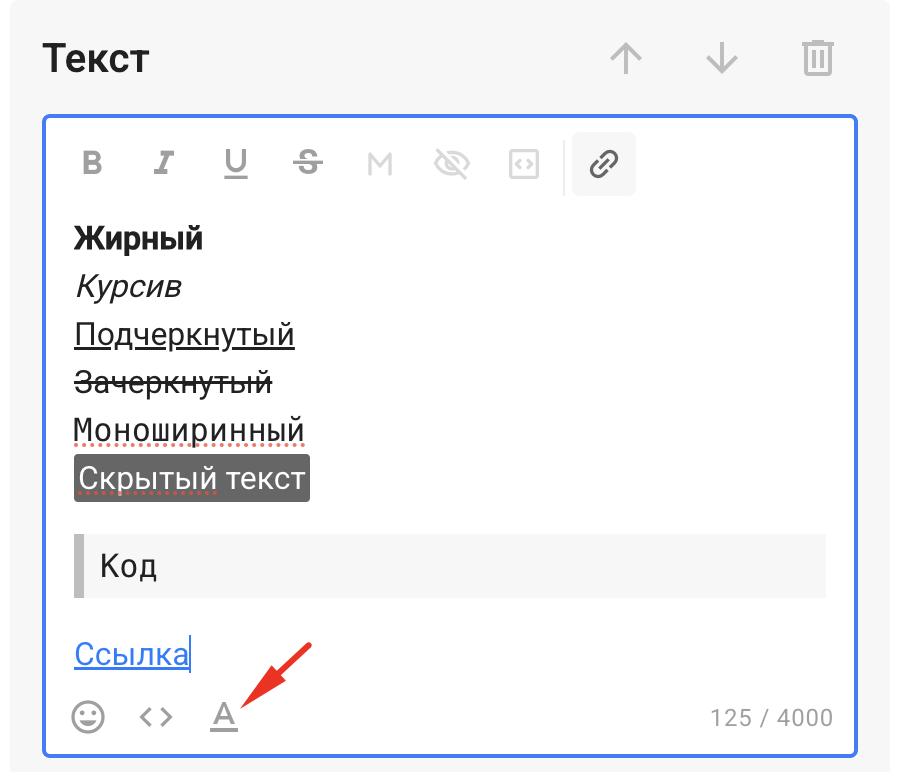Insert code block from toolbar
Viewport: 900px width, 772px height.
[524, 163]
